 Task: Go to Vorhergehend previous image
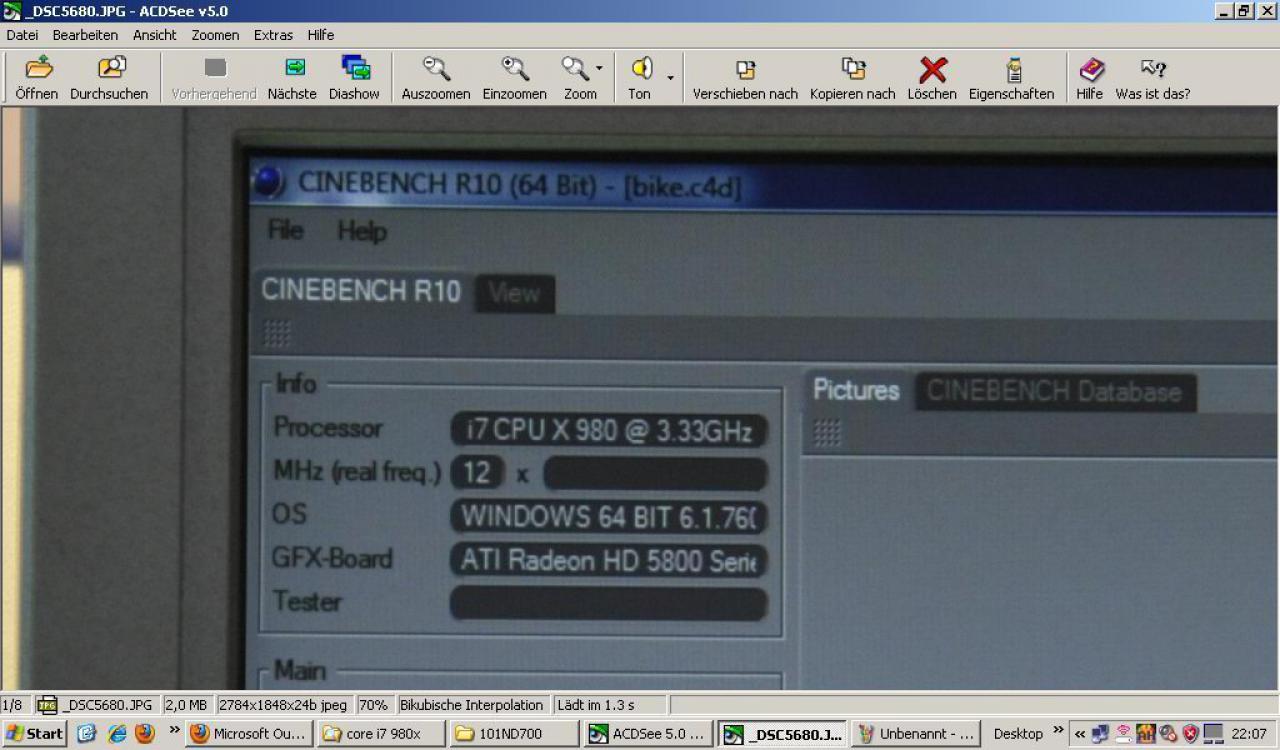214,79
